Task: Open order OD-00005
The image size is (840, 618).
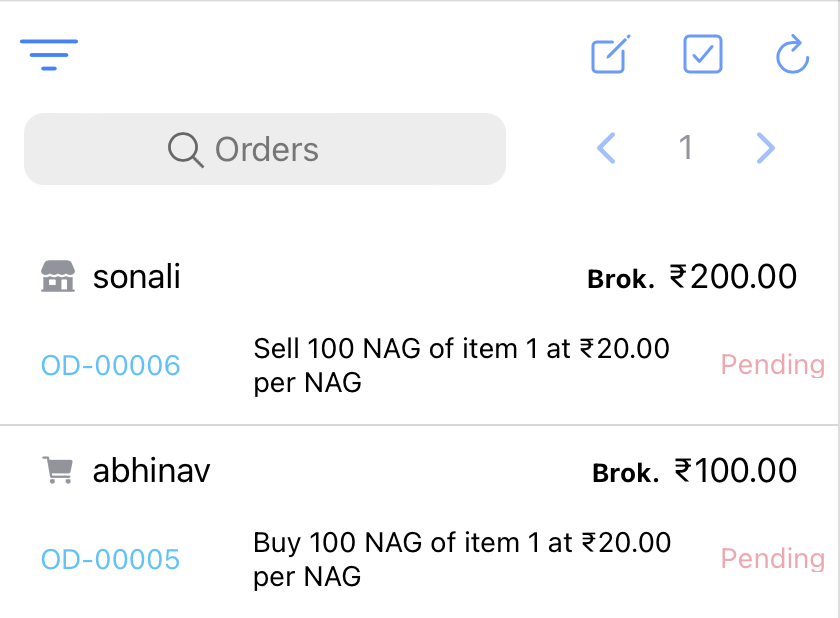Action: click(110, 559)
